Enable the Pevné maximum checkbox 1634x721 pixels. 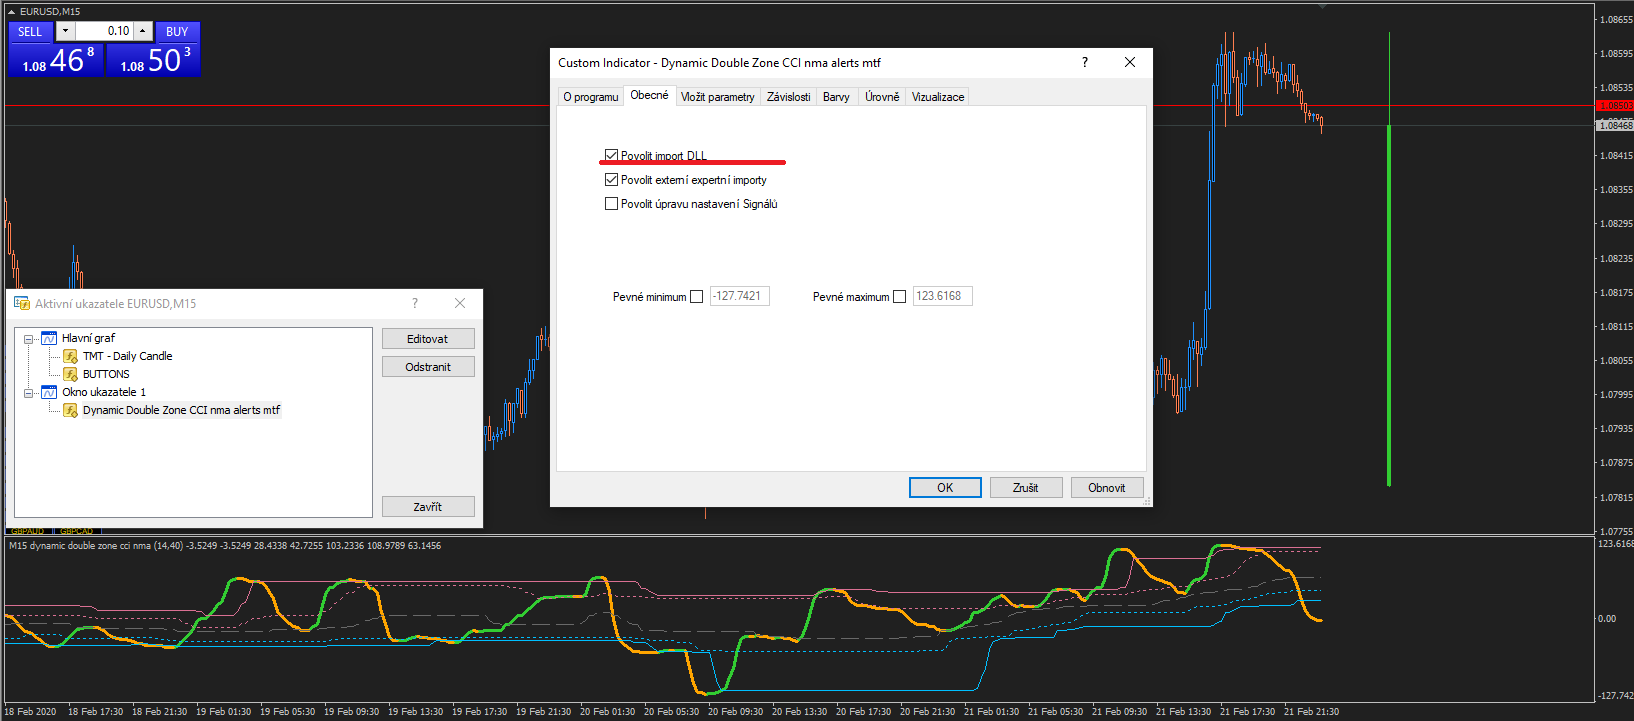[899, 297]
